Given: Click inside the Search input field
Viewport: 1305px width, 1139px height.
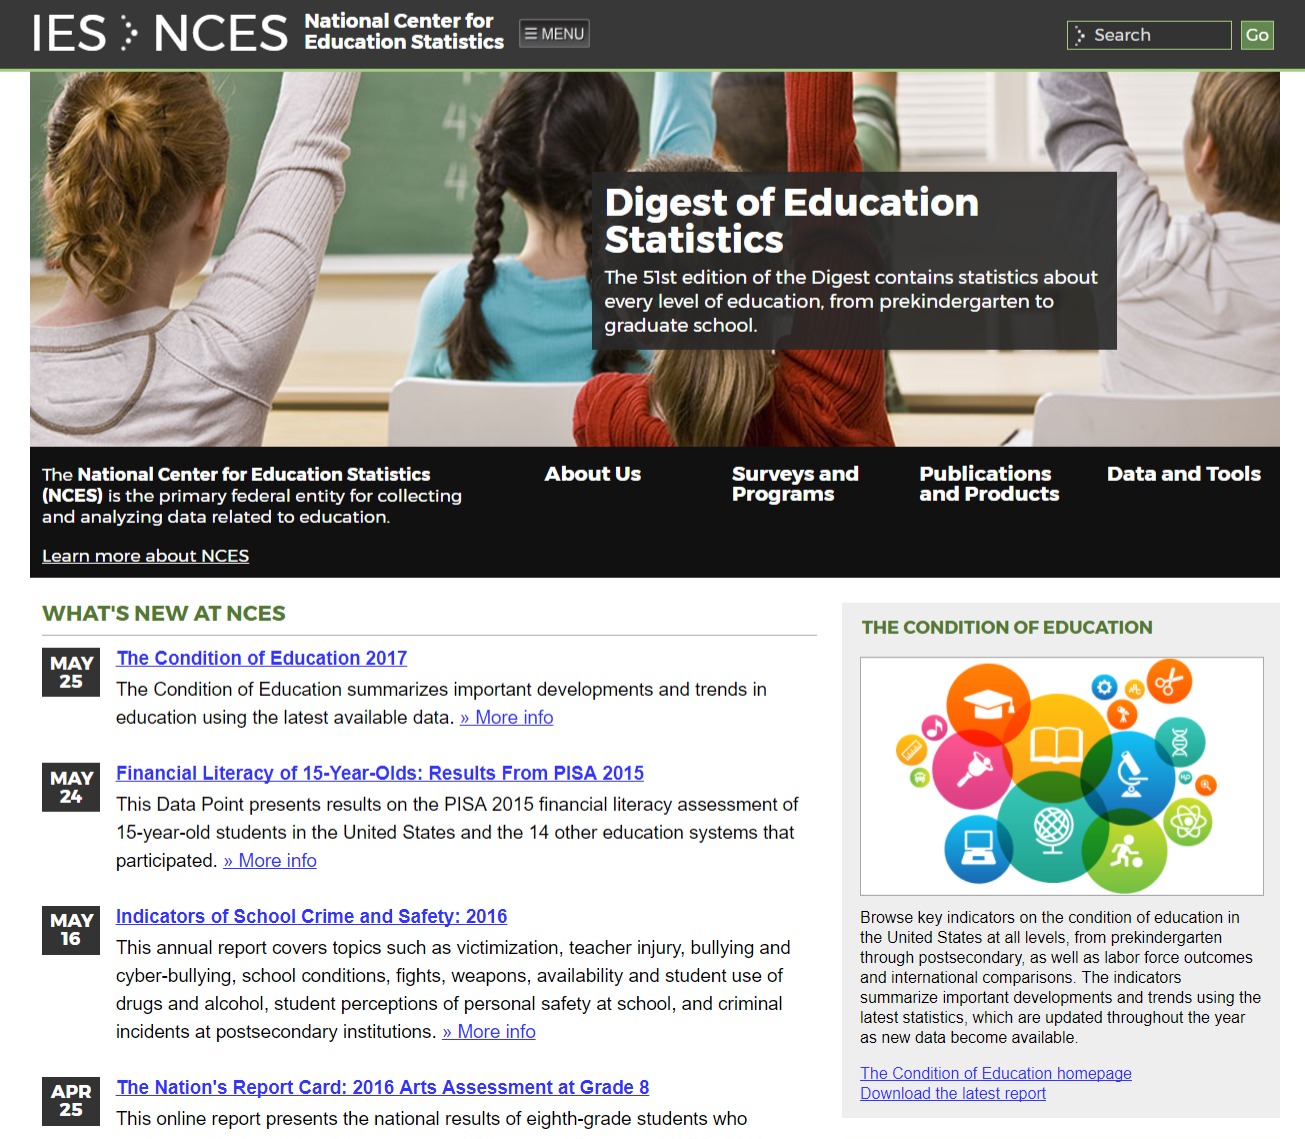Looking at the screenshot, I should (1148, 34).
